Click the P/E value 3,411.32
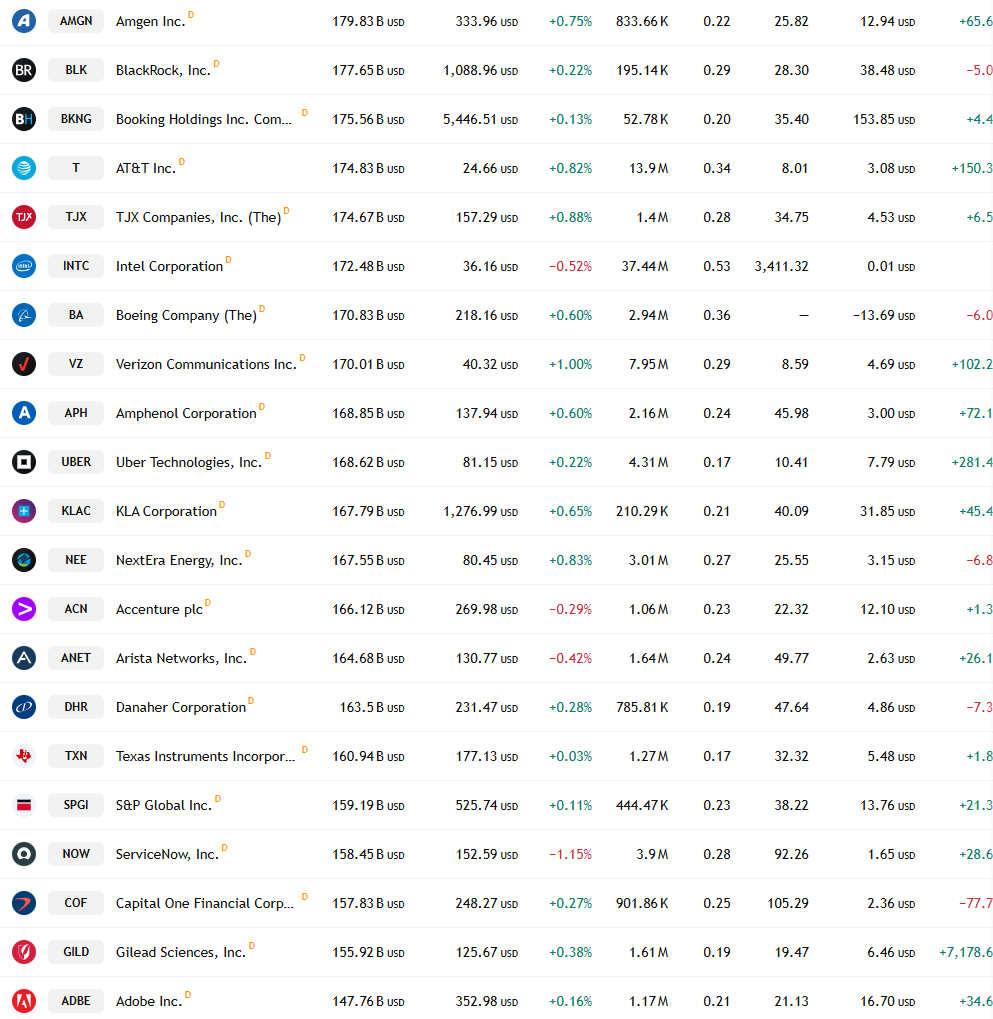993x1019 pixels. [781, 266]
